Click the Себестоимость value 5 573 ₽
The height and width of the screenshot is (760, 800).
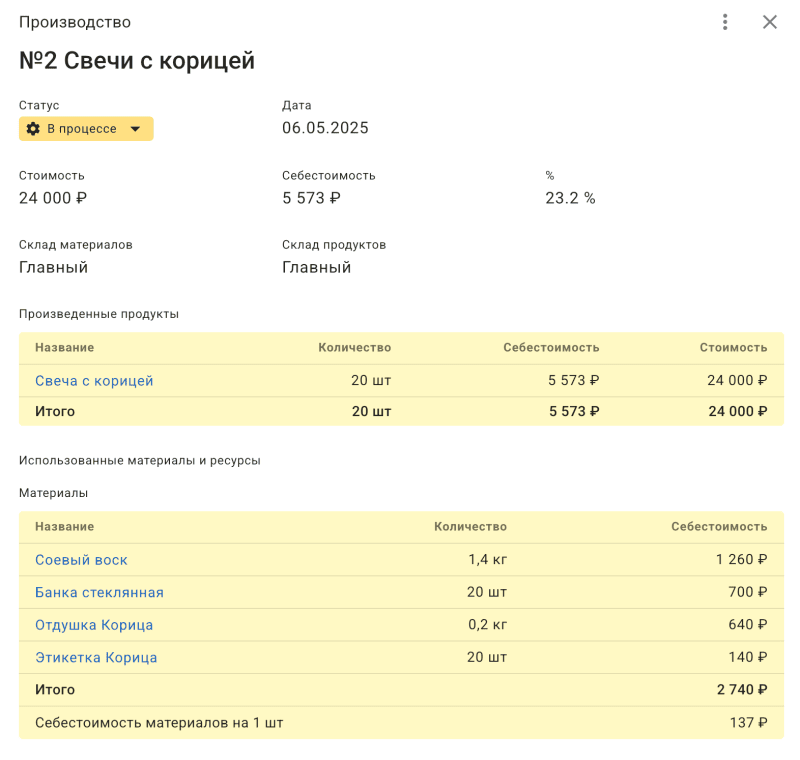[x=310, y=197]
